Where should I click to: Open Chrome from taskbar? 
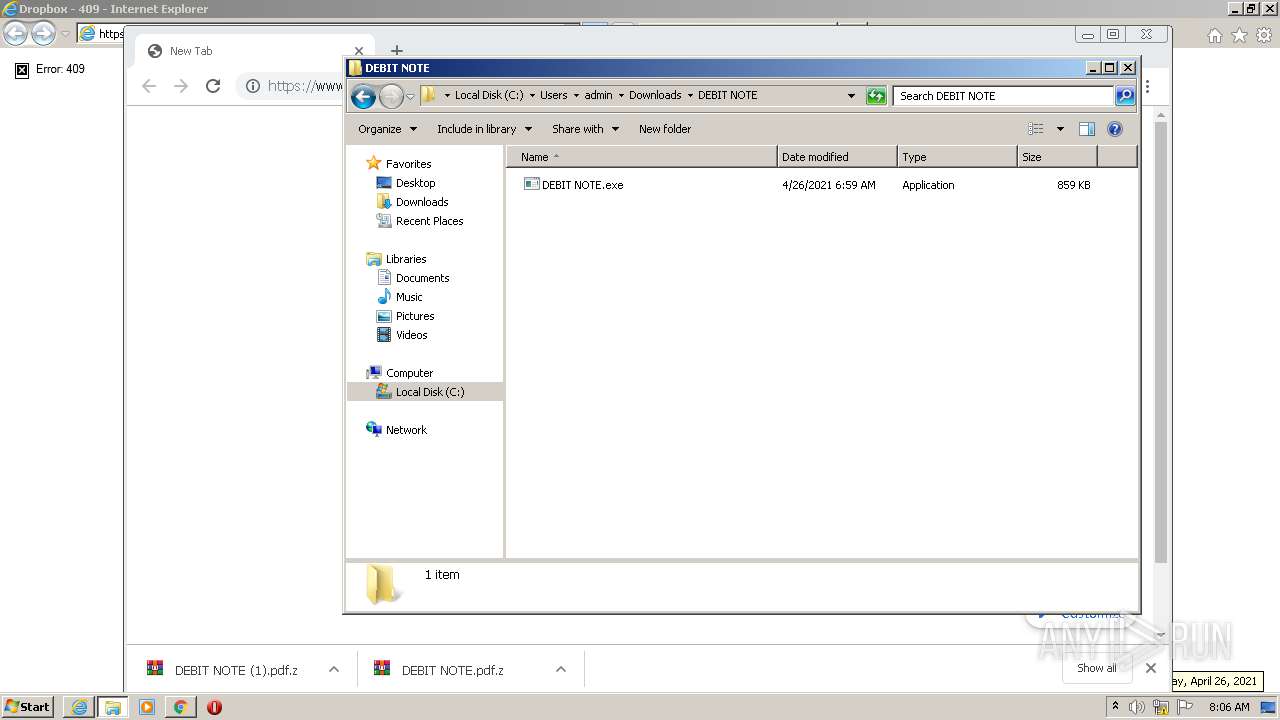[180, 707]
